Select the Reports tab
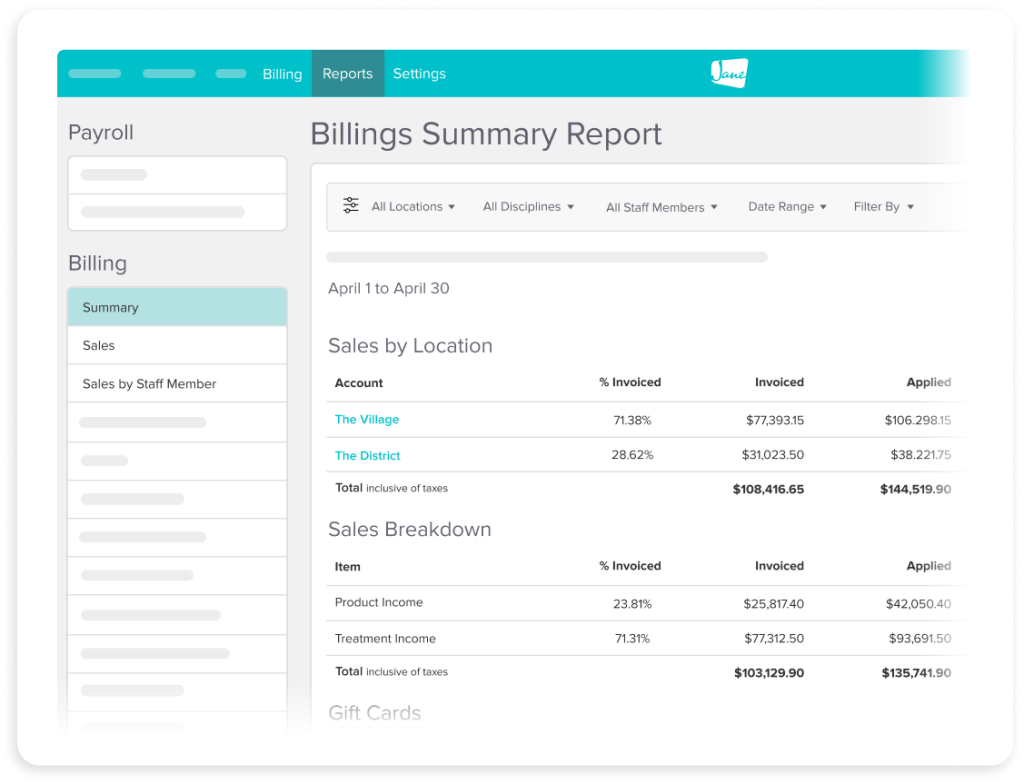 pyautogui.click(x=347, y=74)
